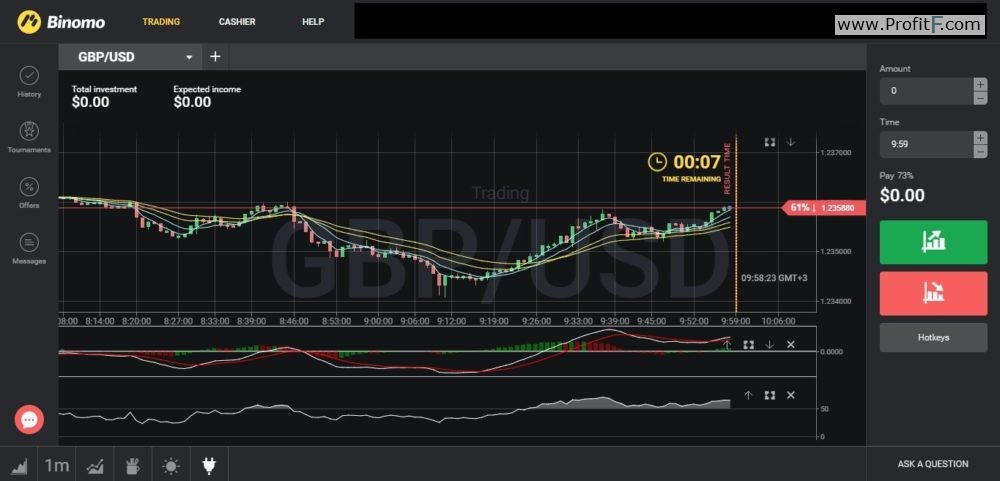
Task: Click the 9:59:00 time axis label
Action: [735, 321]
